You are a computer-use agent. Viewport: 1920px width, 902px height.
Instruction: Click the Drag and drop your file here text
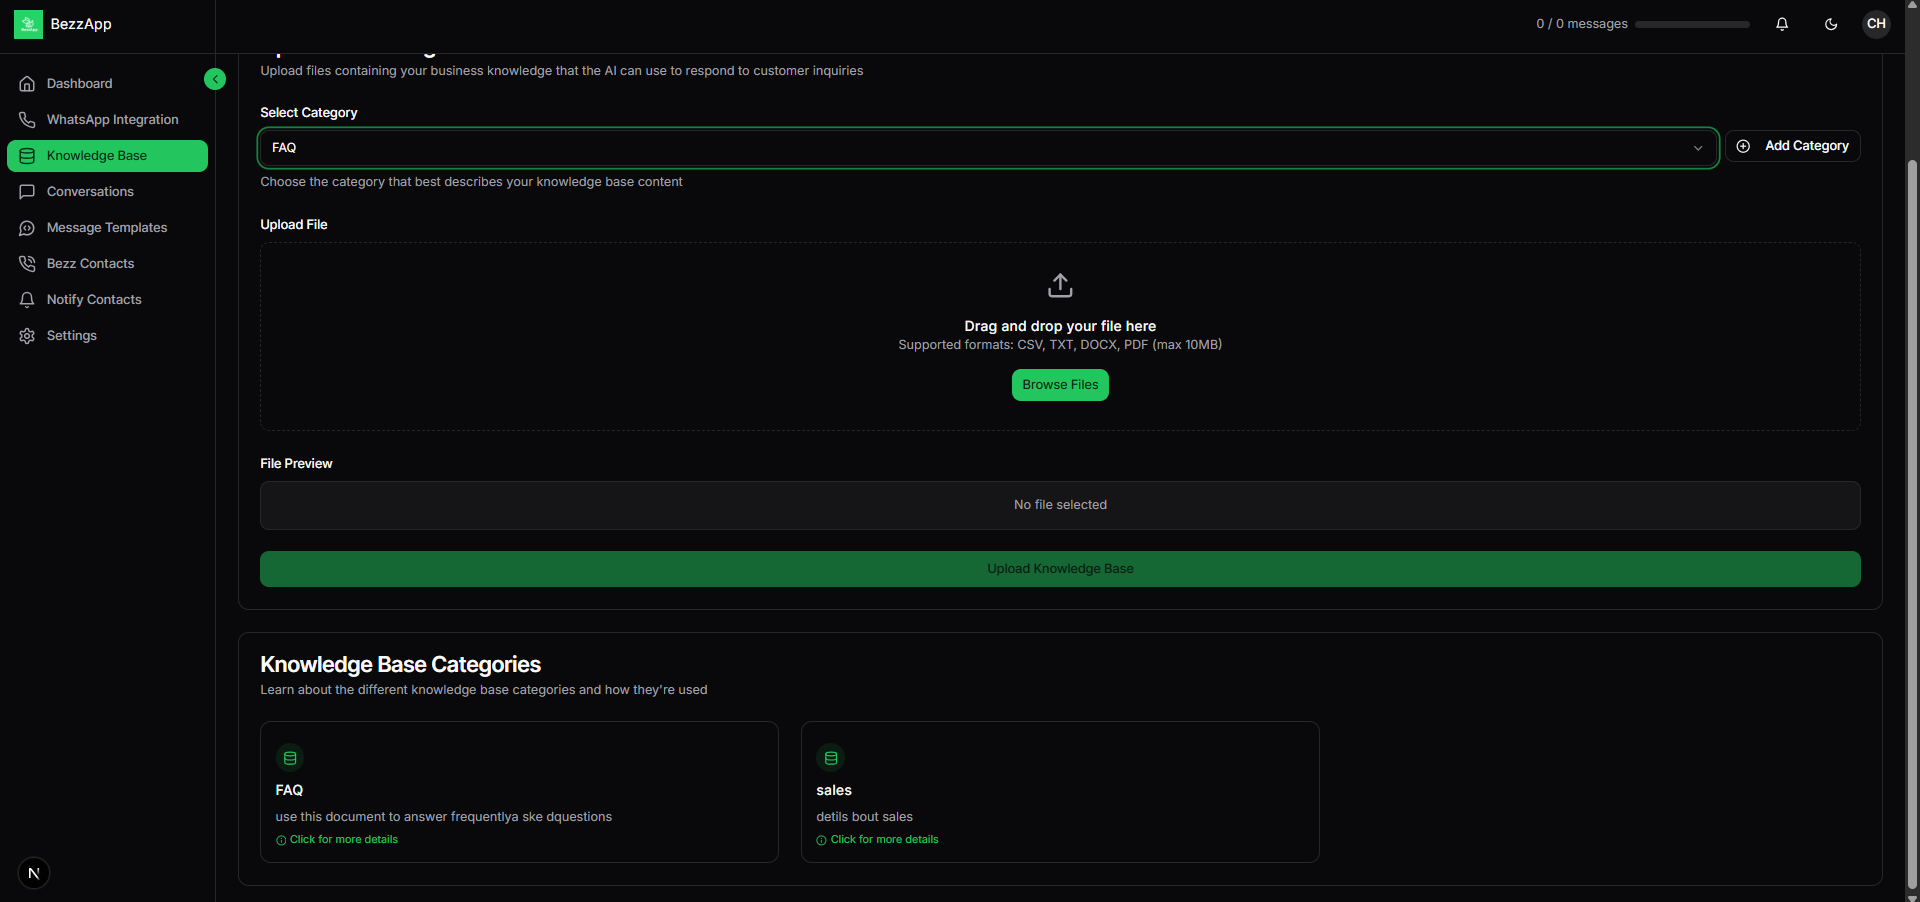coord(1060,326)
